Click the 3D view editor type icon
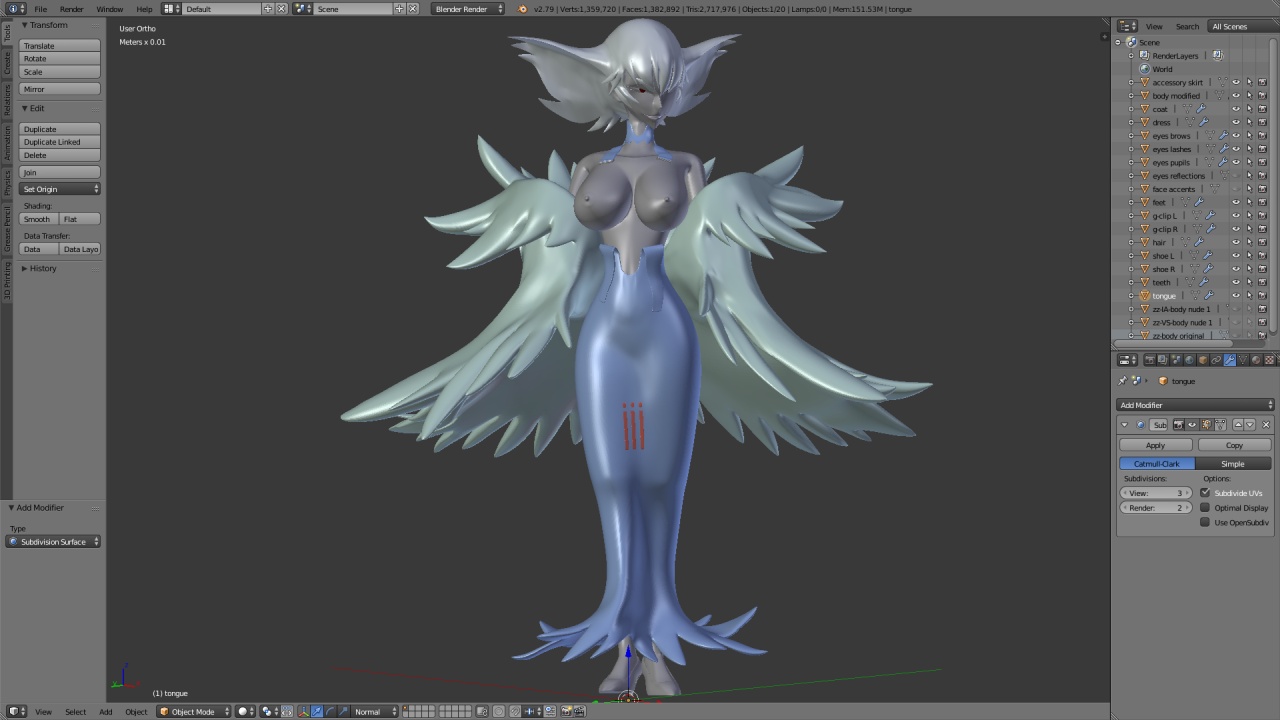Viewport: 1280px width, 720px height. [x=15, y=711]
